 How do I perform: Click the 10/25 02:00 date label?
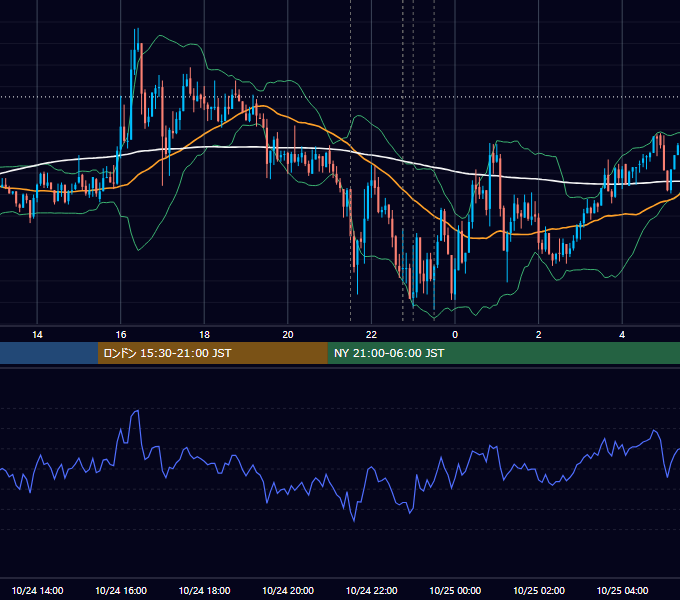point(539,590)
